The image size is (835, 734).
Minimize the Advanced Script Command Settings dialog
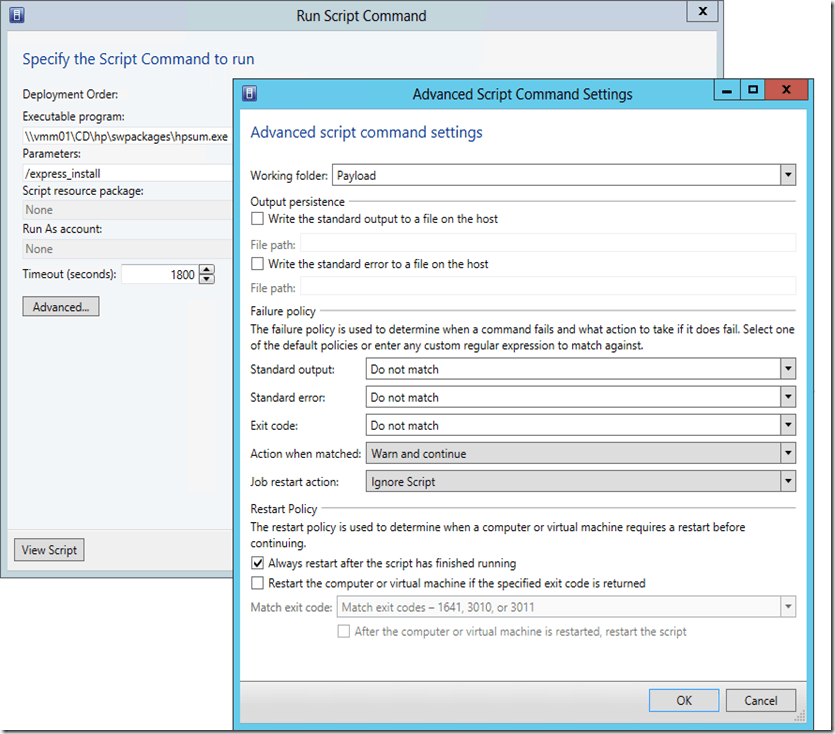point(728,91)
